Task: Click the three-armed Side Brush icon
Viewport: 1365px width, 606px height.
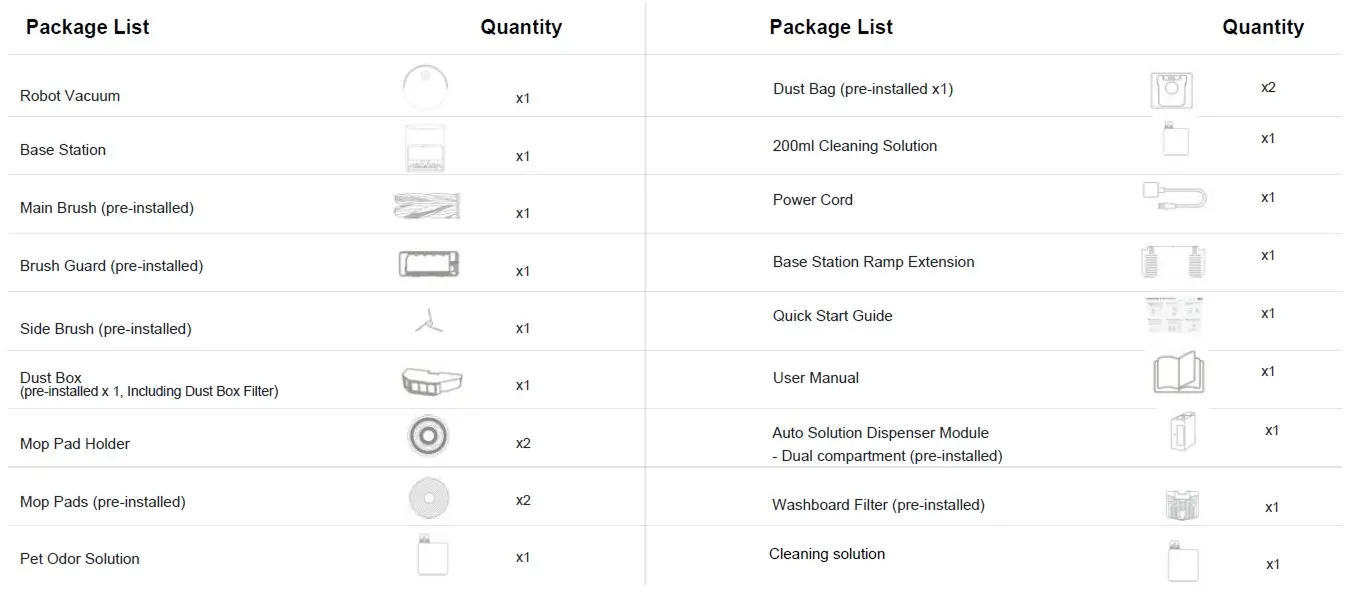Action: click(427, 322)
